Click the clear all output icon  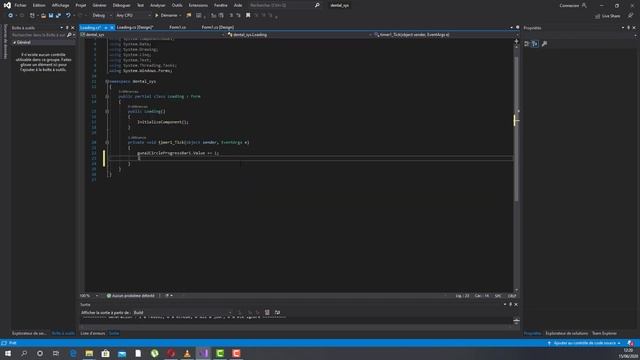[x=267, y=312]
